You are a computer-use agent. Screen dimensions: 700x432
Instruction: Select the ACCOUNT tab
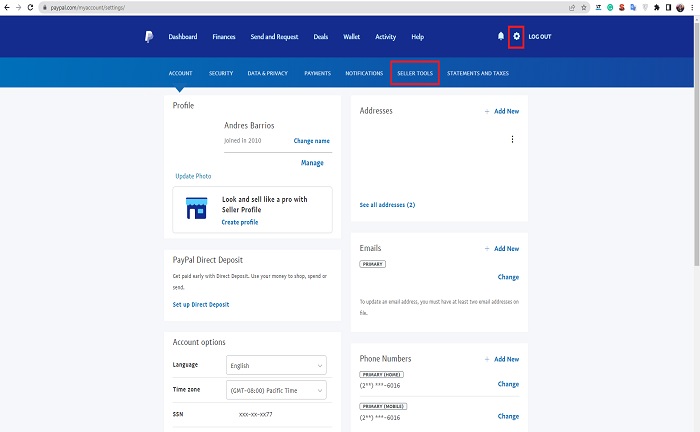pos(180,73)
